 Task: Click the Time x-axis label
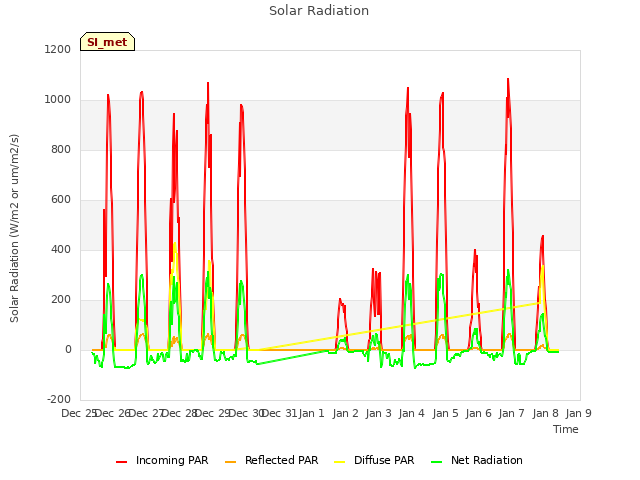pos(565,429)
